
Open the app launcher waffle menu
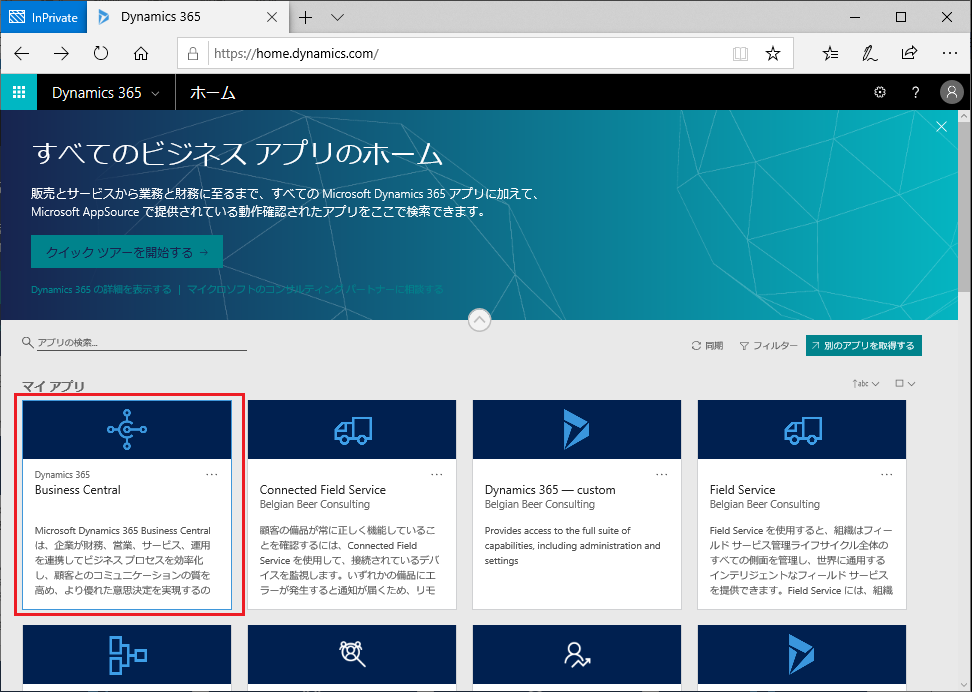pos(19,92)
